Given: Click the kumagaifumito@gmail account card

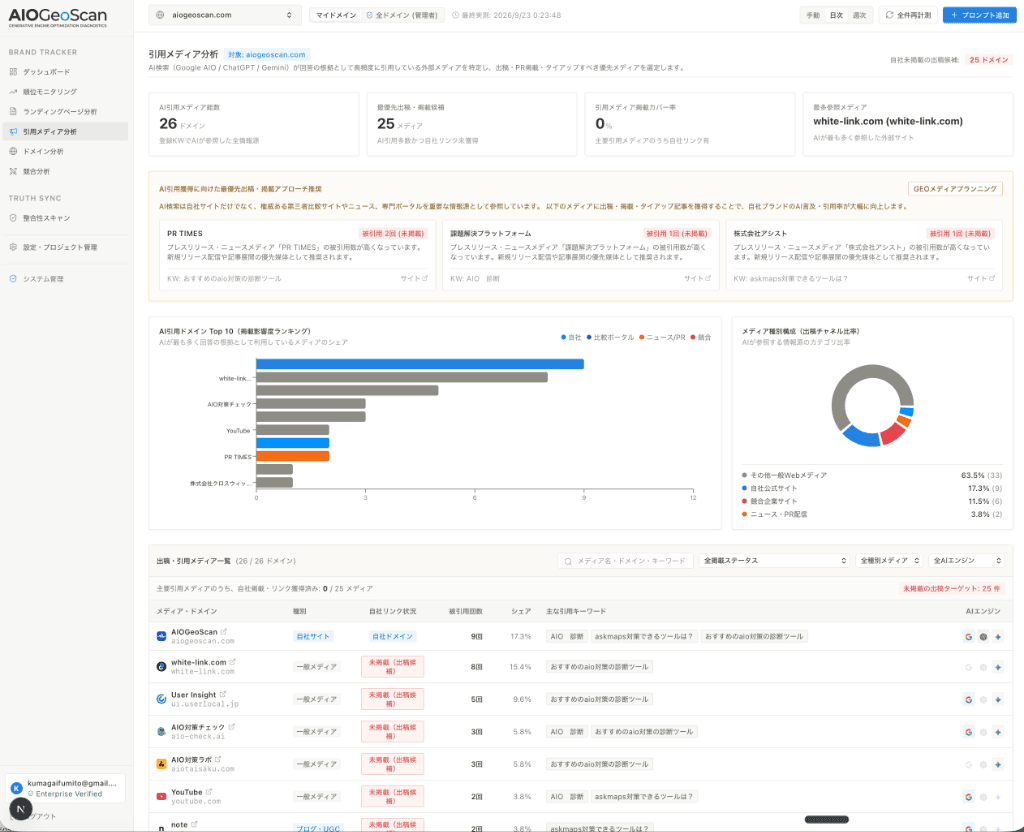Looking at the screenshot, I should [x=65, y=788].
